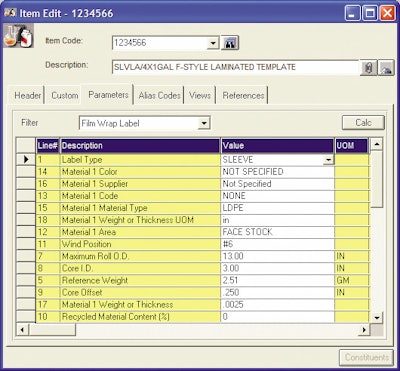This screenshot has width=400, height=371.
Task: Click the Not Specified value for Material 1 Supplier
Action: click(277, 184)
